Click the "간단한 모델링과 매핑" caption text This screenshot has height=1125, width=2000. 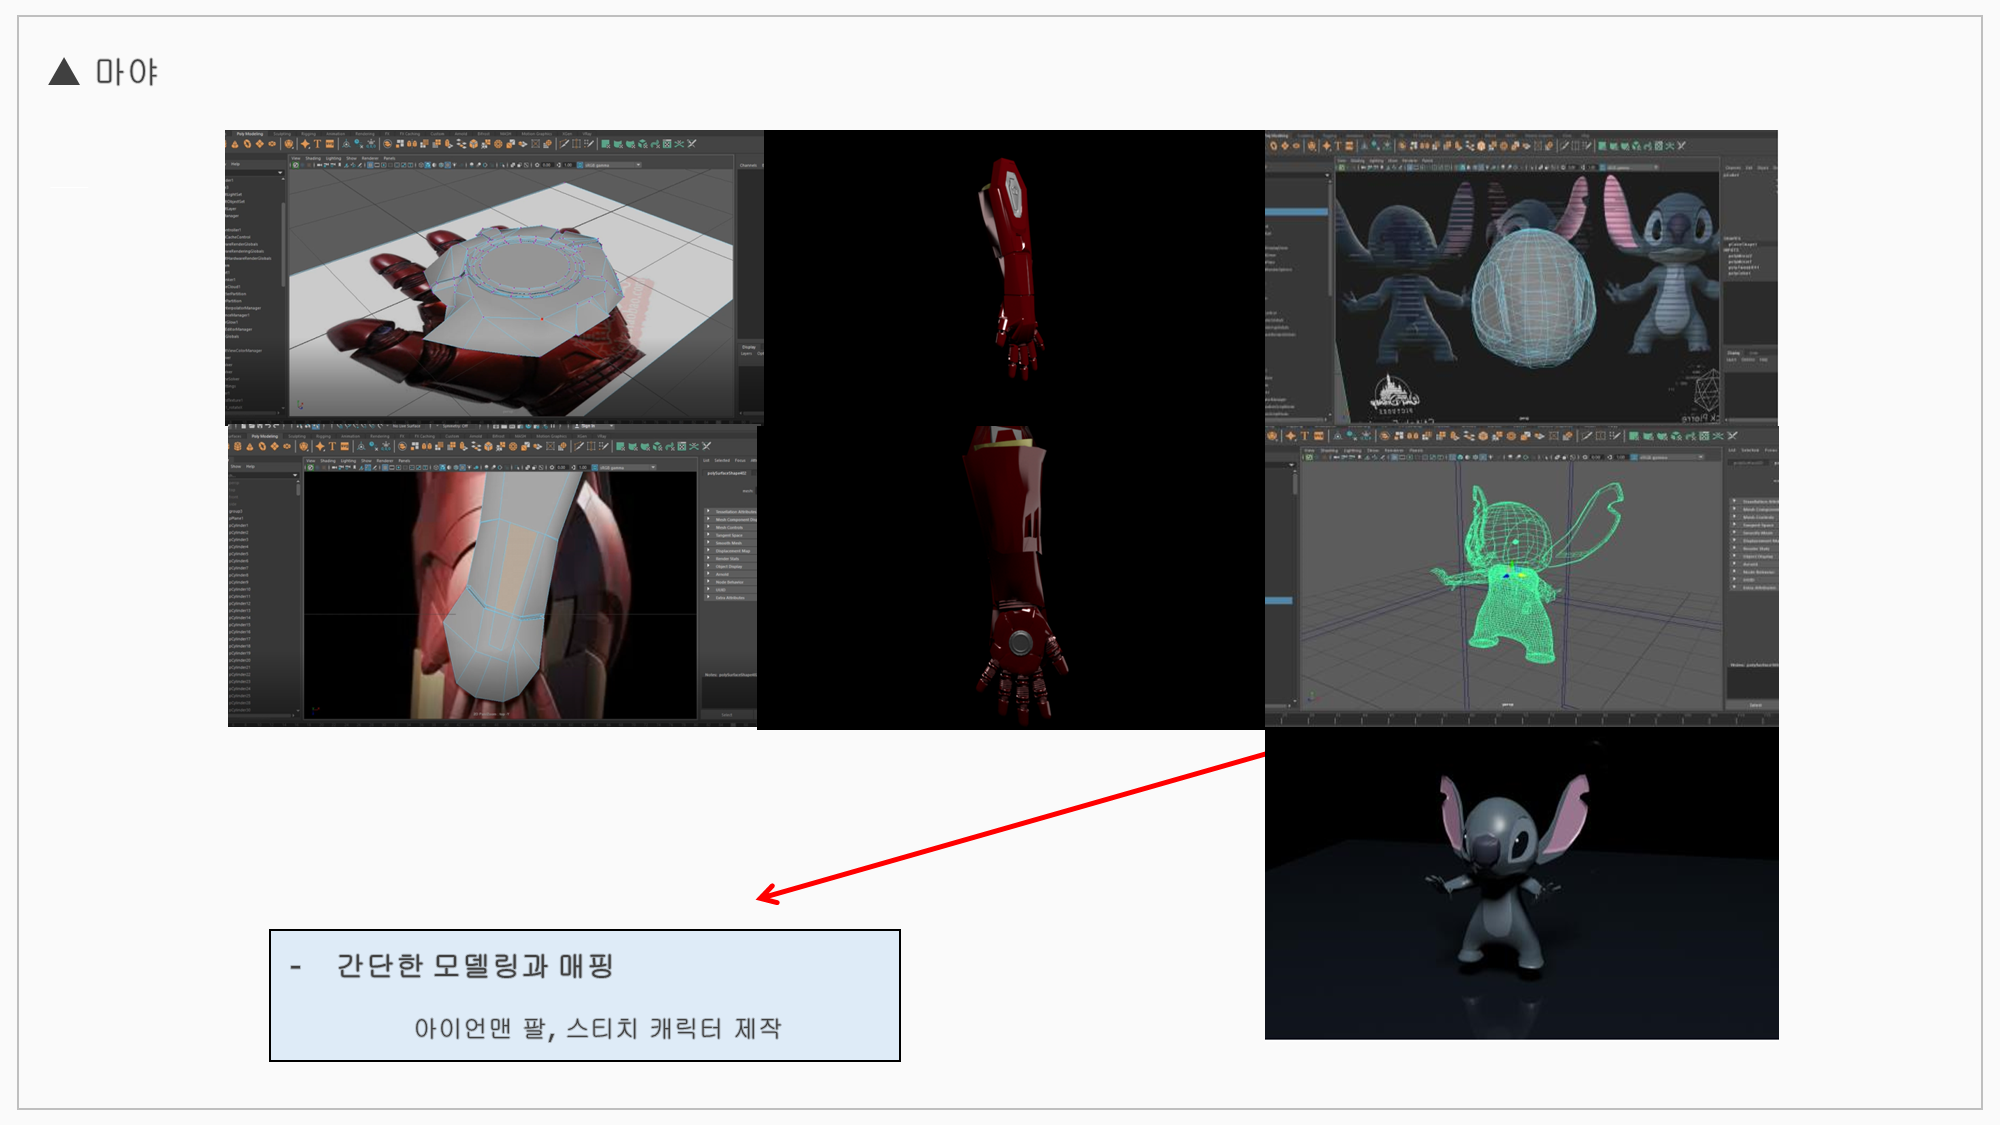click(475, 966)
